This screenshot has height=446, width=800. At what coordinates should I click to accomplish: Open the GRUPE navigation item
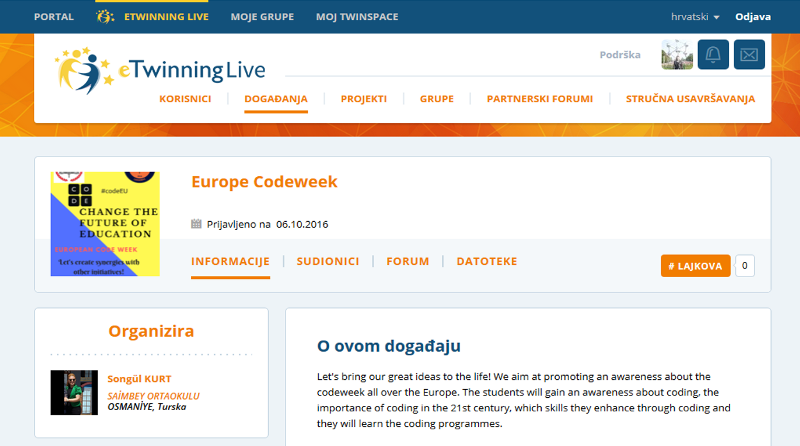point(437,99)
